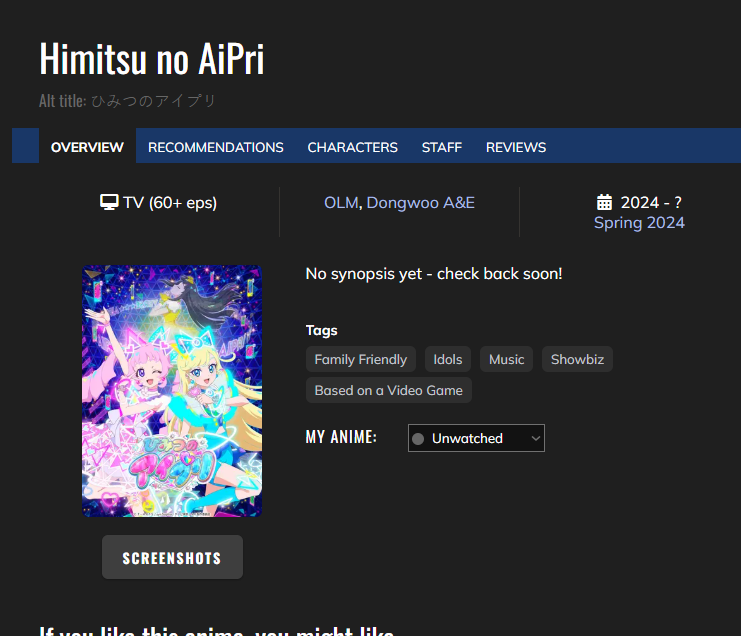Open the Showbiz tag
This screenshot has width=741, height=636.
click(x=577, y=359)
